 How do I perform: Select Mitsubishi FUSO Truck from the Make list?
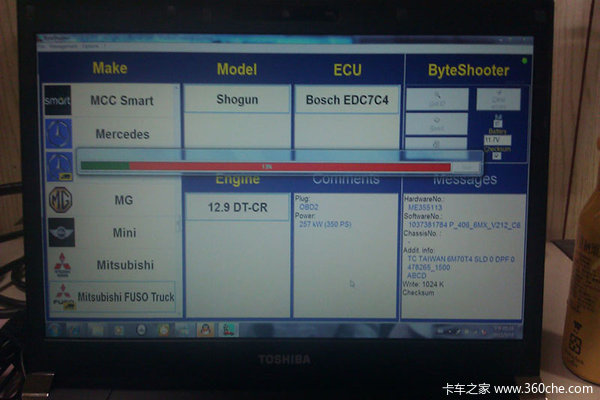[112, 297]
